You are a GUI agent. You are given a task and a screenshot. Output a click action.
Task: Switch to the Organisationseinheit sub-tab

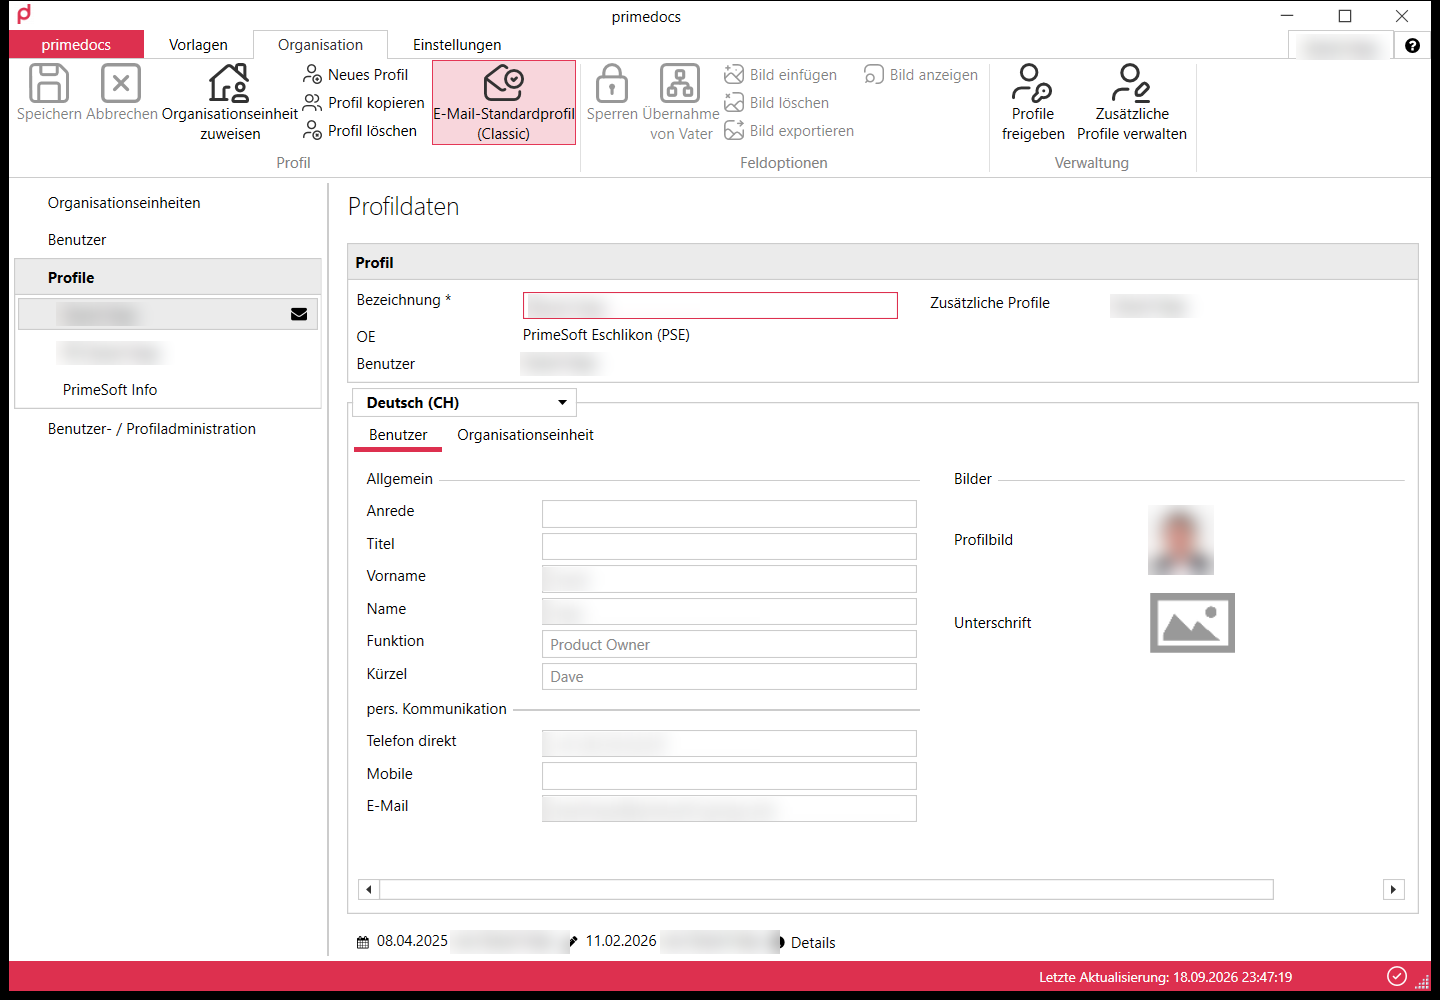525,435
